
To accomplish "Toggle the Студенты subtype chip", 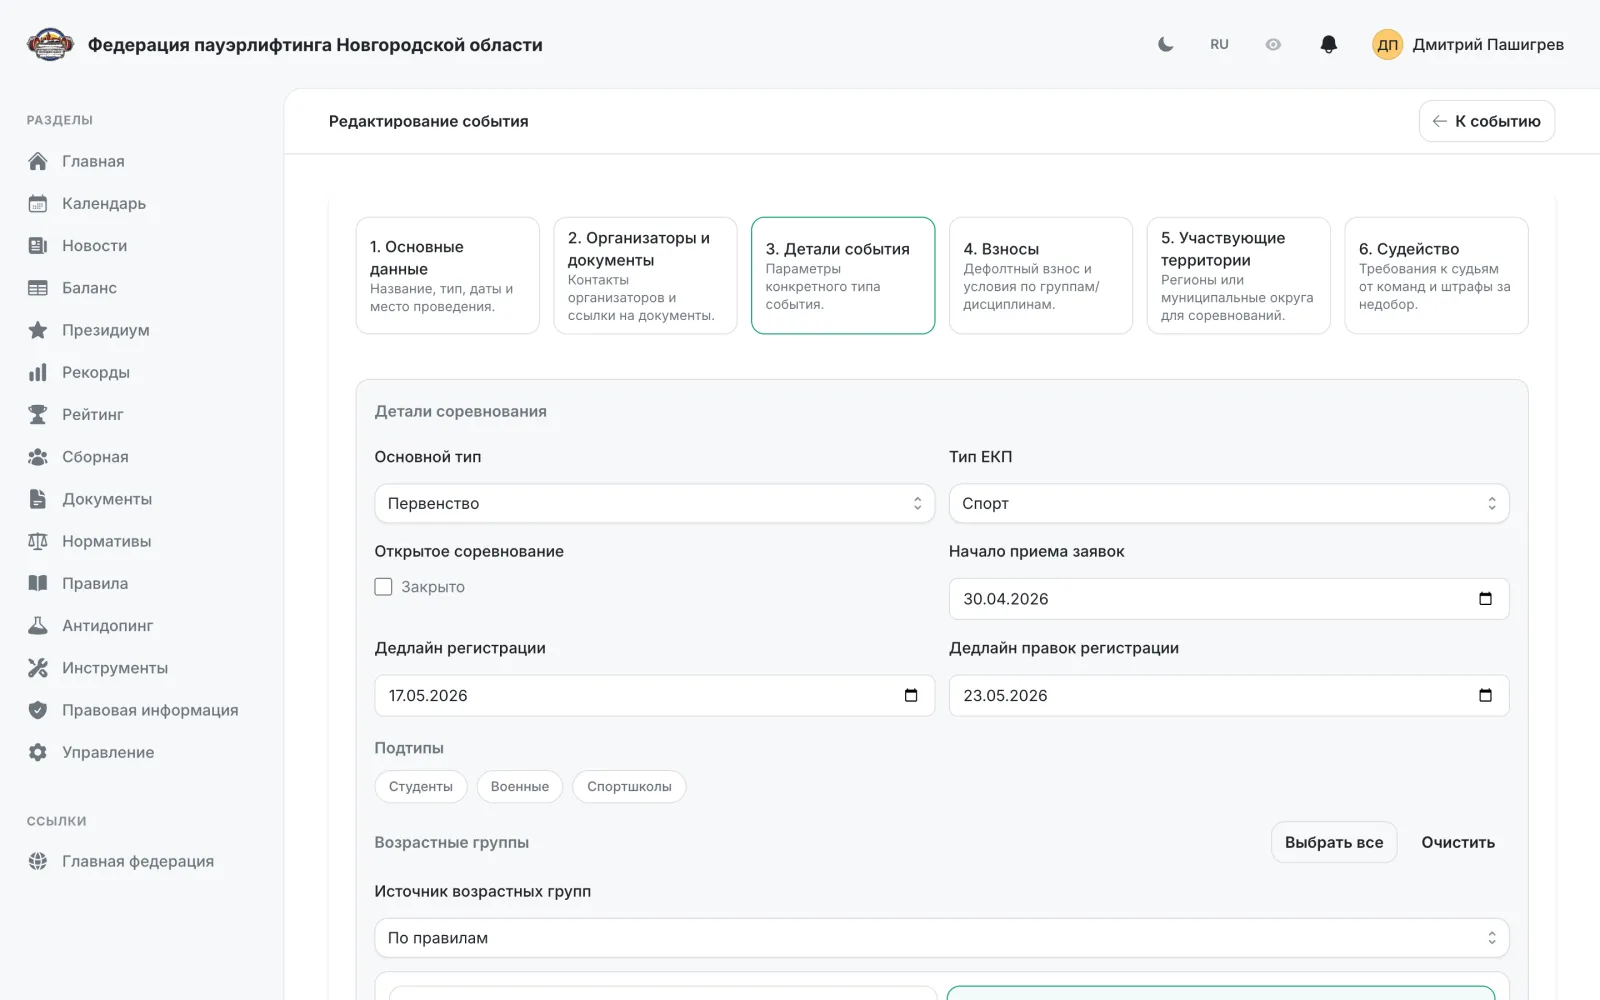I will (421, 787).
